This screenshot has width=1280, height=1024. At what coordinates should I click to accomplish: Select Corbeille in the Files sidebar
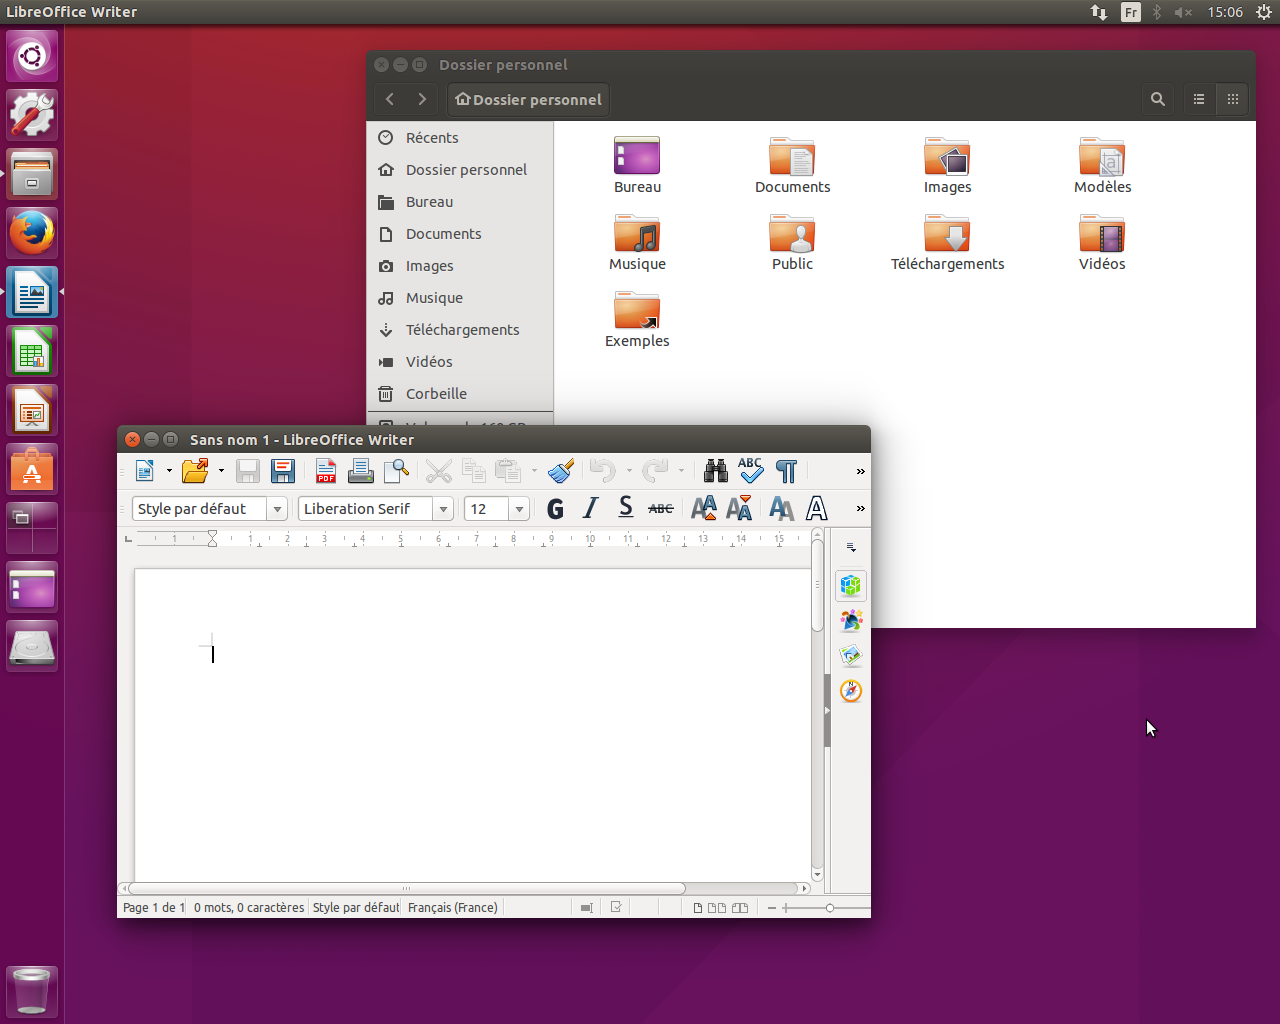436,394
